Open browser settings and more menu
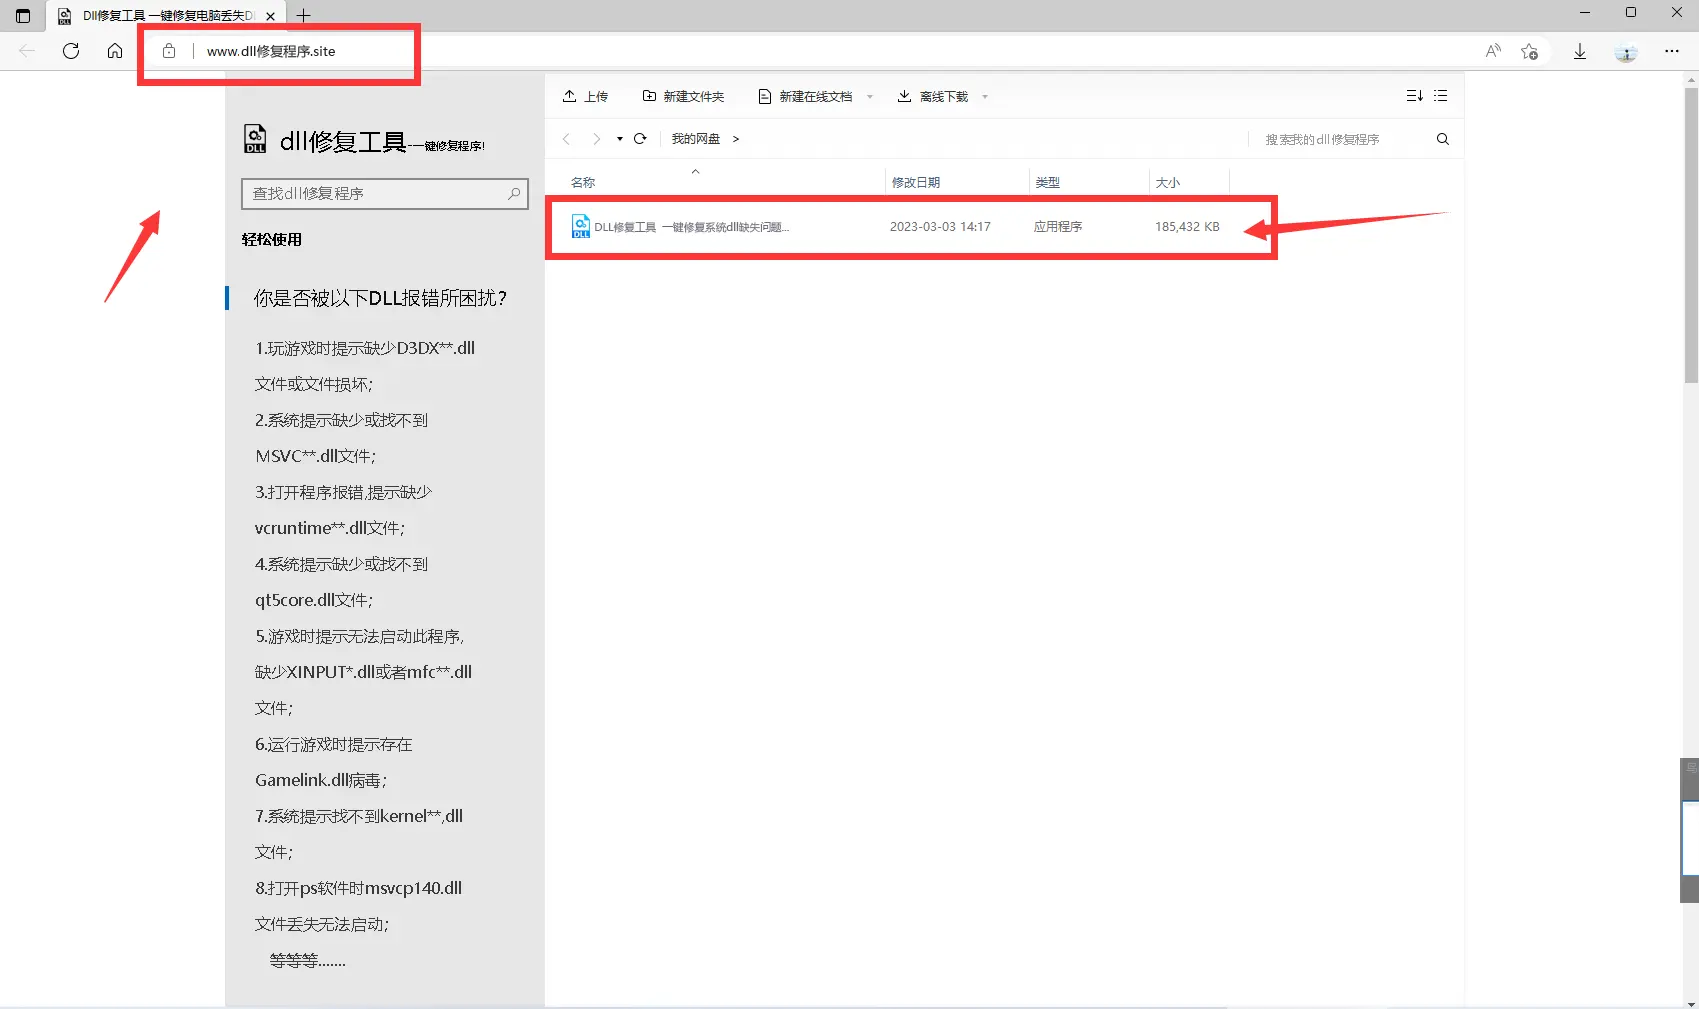Image resolution: width=1699 pixels, height=1009 pixels. [1672, 51]
